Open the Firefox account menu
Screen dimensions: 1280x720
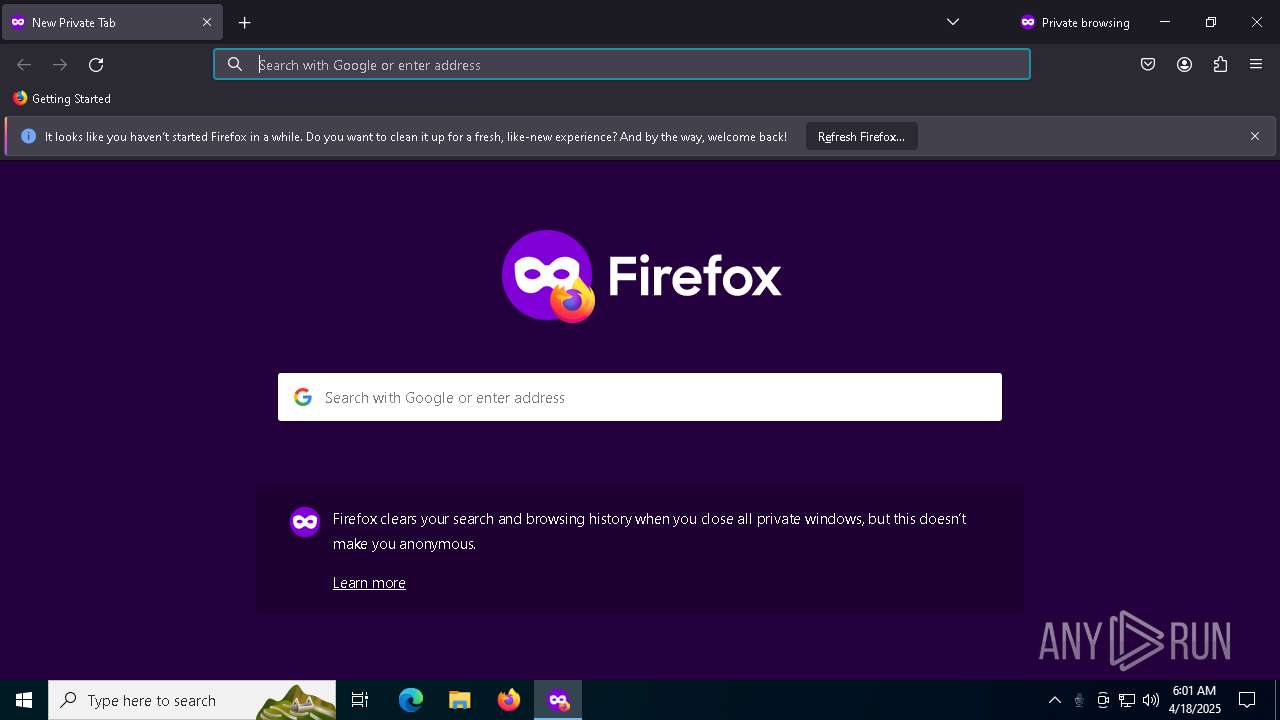[1184, 65]
